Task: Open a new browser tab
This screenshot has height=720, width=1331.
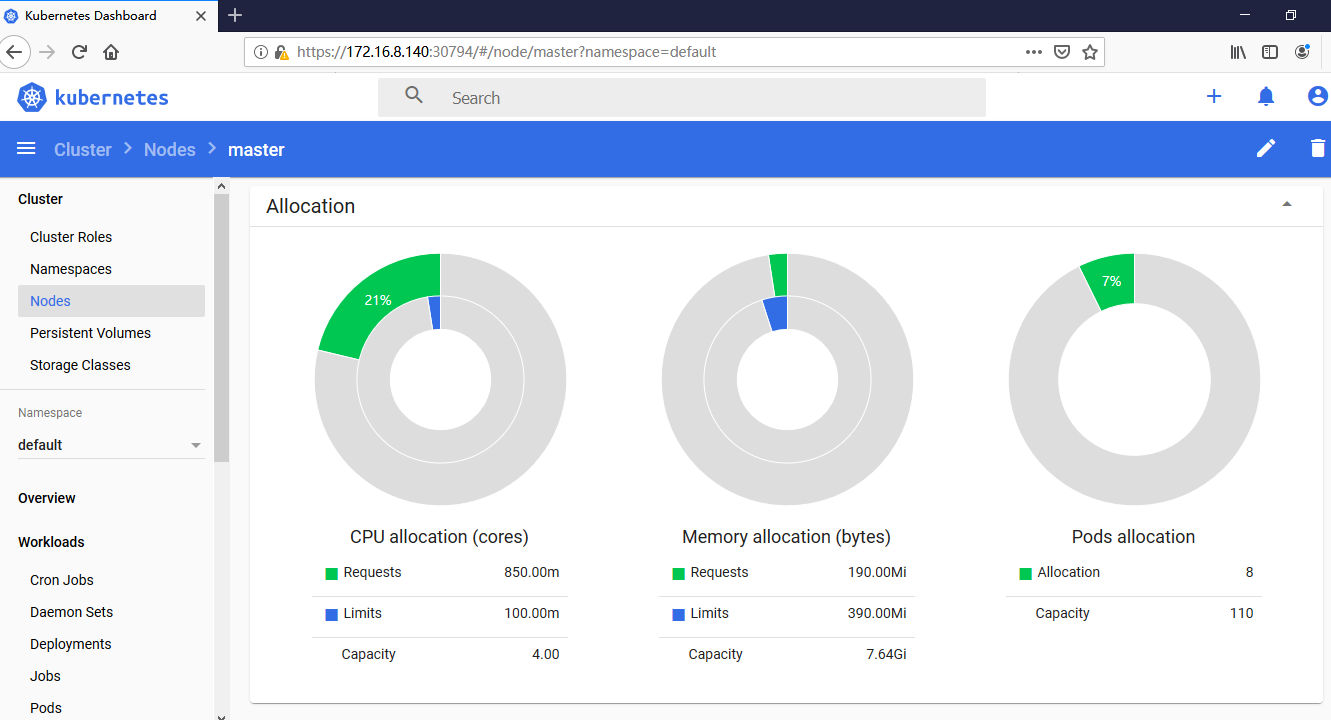Action: (235, 15)
